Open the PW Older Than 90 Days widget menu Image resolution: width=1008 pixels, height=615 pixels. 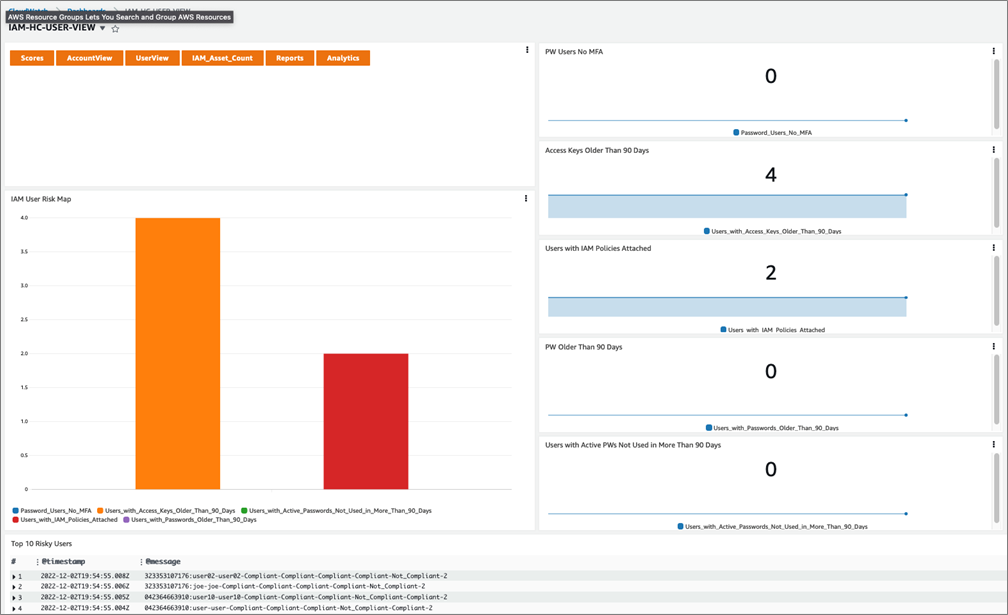tap(993, 346)
